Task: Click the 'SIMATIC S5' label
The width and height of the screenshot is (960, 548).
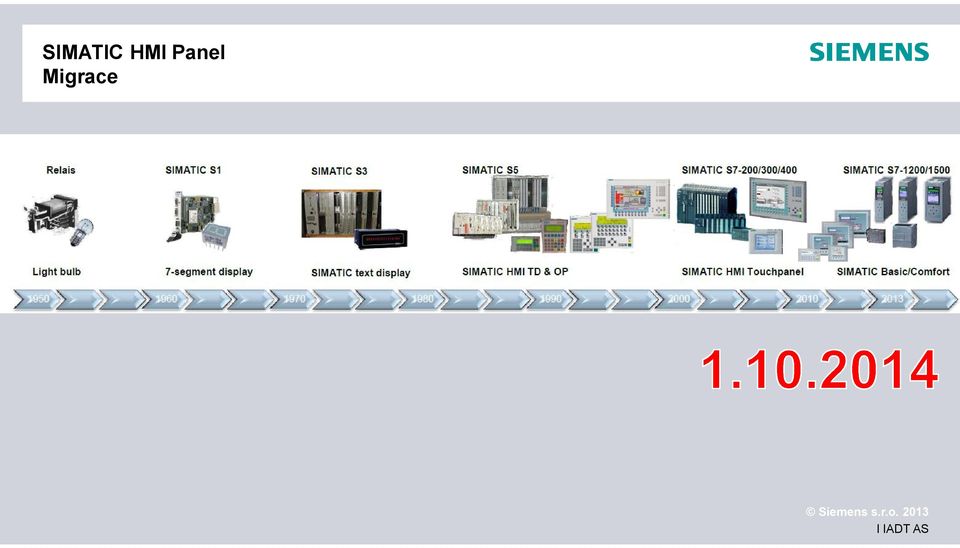Action: [x=490, y=170]
